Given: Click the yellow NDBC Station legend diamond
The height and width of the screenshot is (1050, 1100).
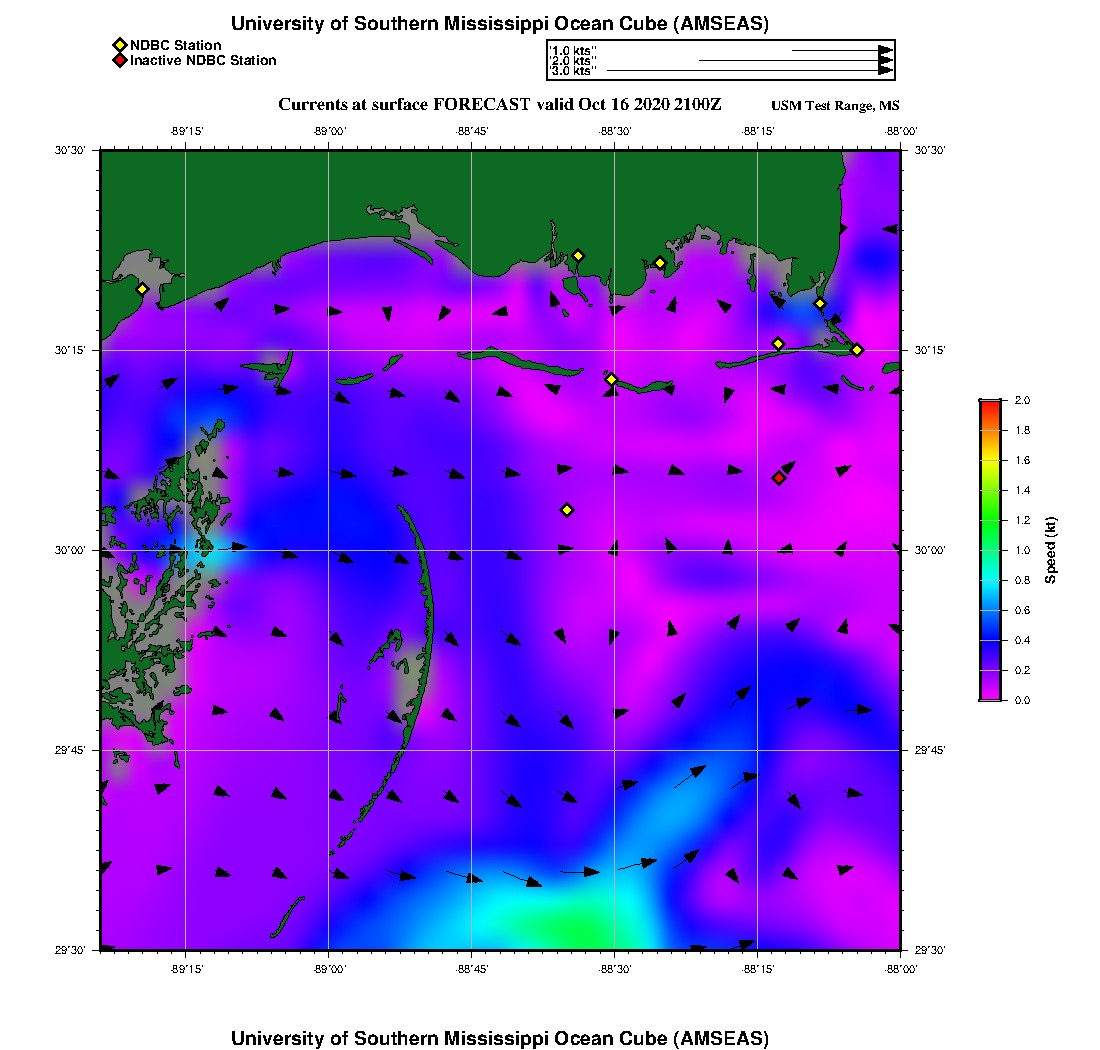Looking at the screenshot, I should pyautogui.click(x=119, y=45).
